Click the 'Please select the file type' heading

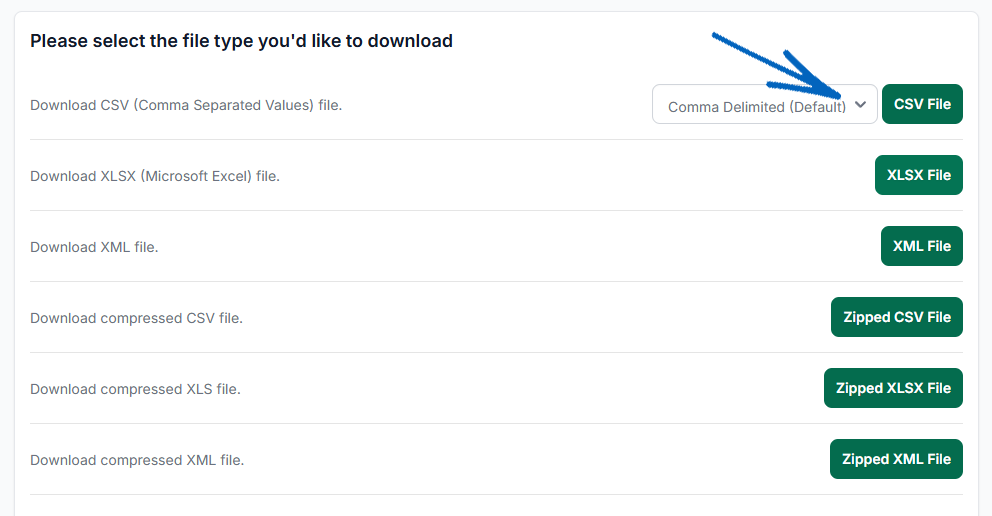241,41
